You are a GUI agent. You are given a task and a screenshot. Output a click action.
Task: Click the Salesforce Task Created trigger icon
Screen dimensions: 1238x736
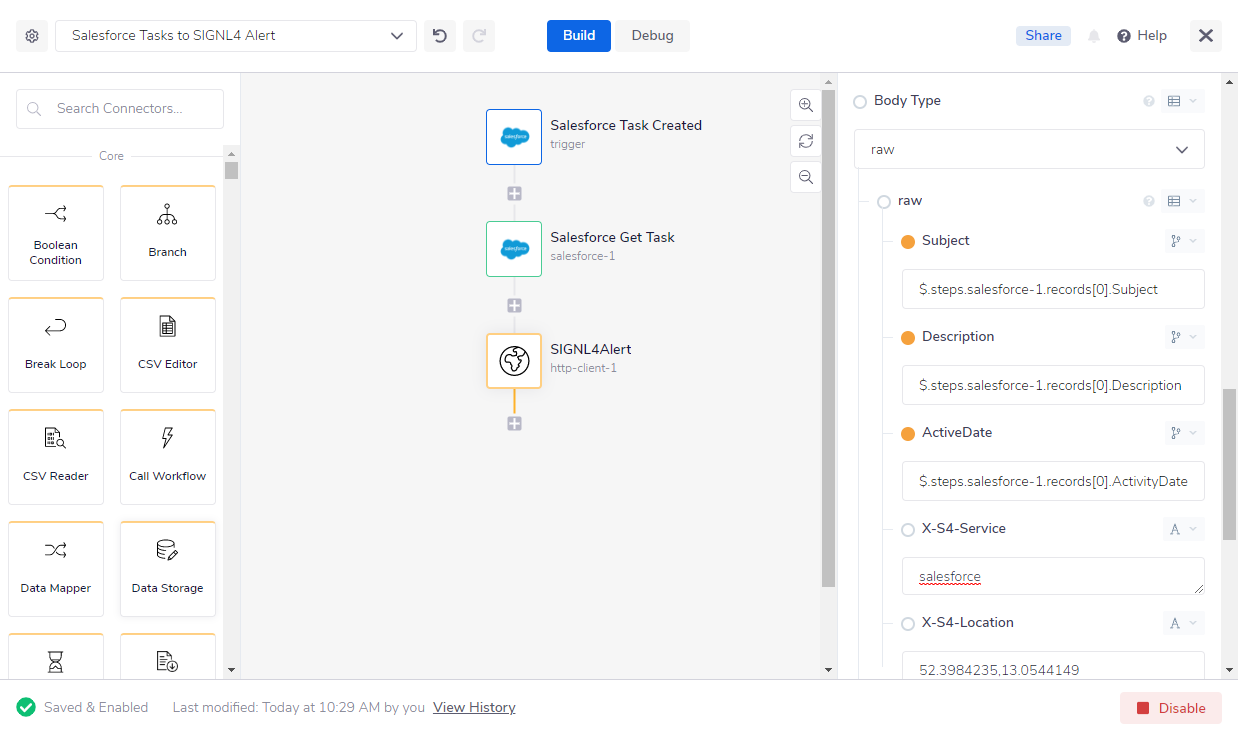pos(514,137)
